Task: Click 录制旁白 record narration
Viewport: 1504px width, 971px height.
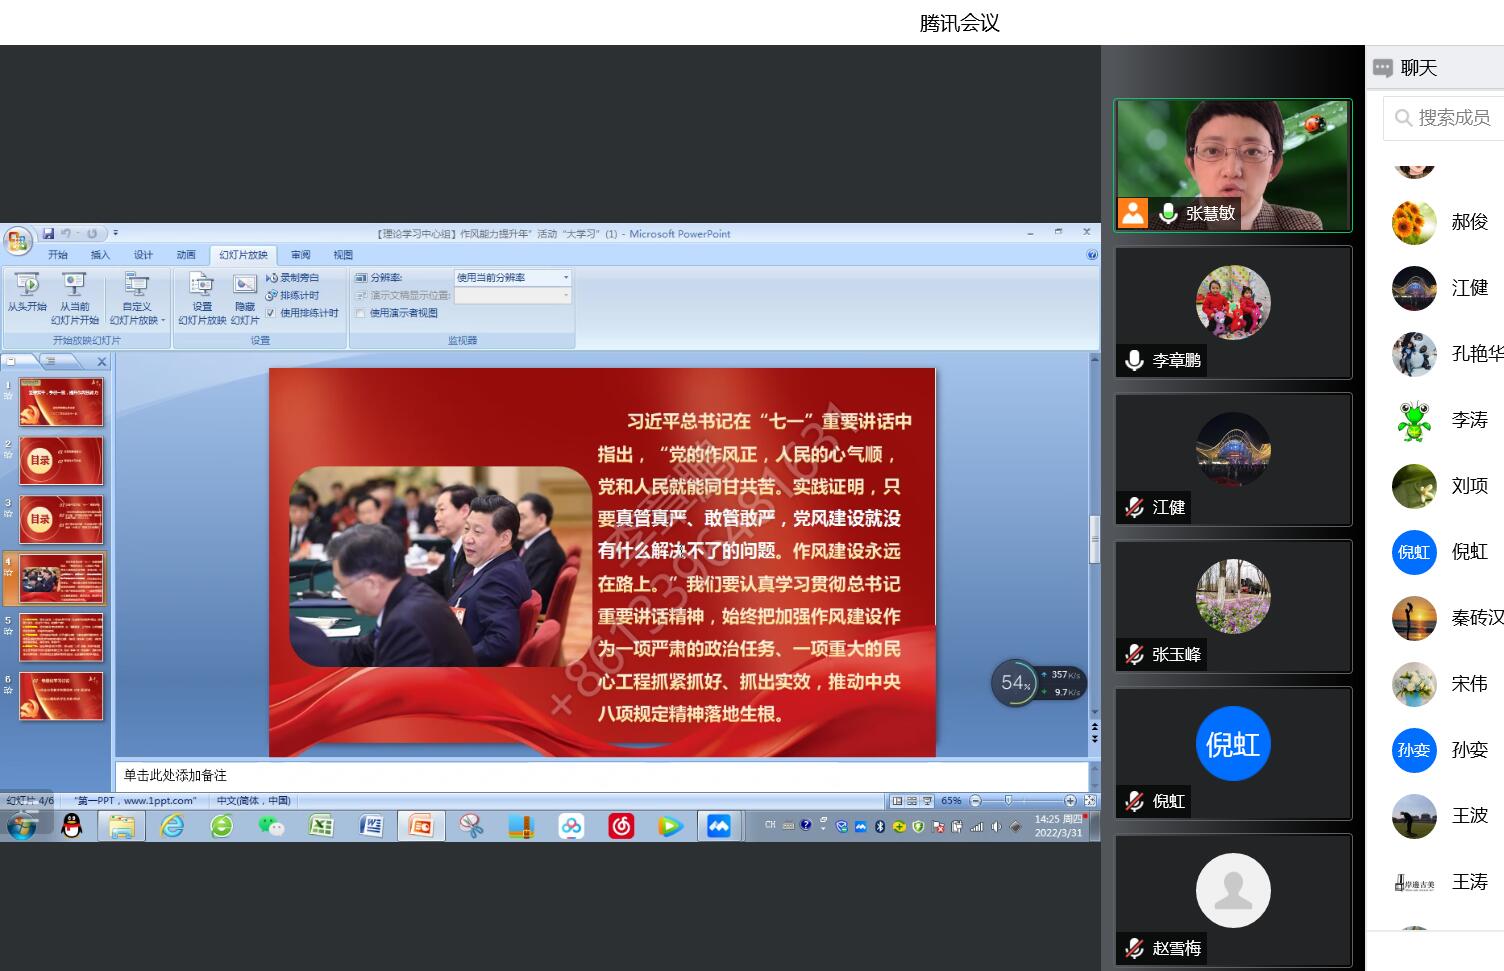Action: [293, 277]
